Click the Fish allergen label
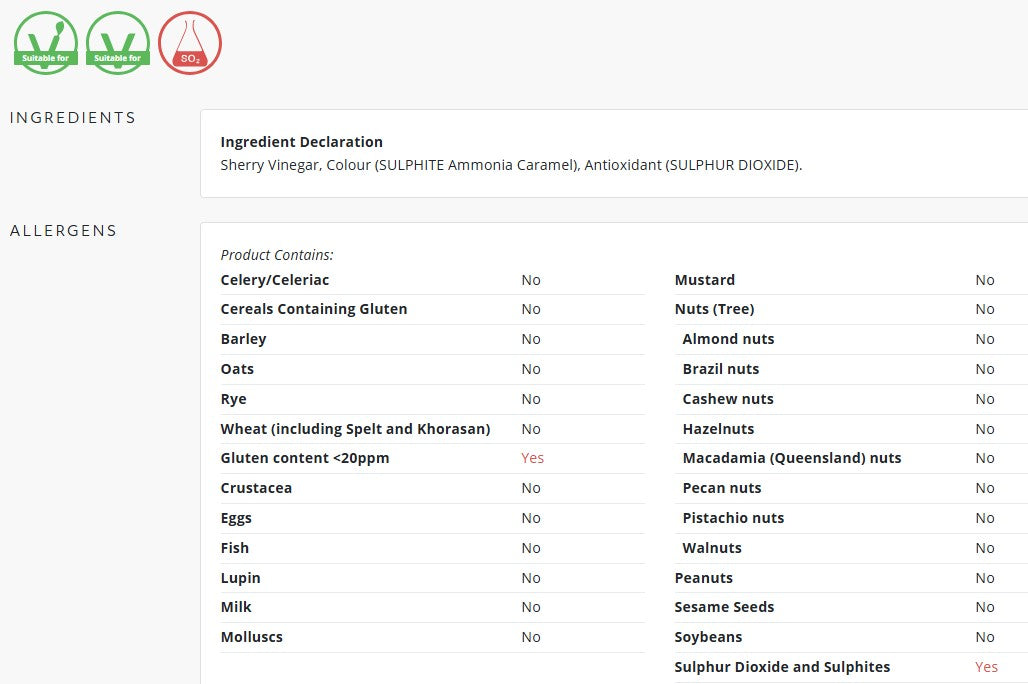This screenshot has height=684, width=1028. click(235, 548)
